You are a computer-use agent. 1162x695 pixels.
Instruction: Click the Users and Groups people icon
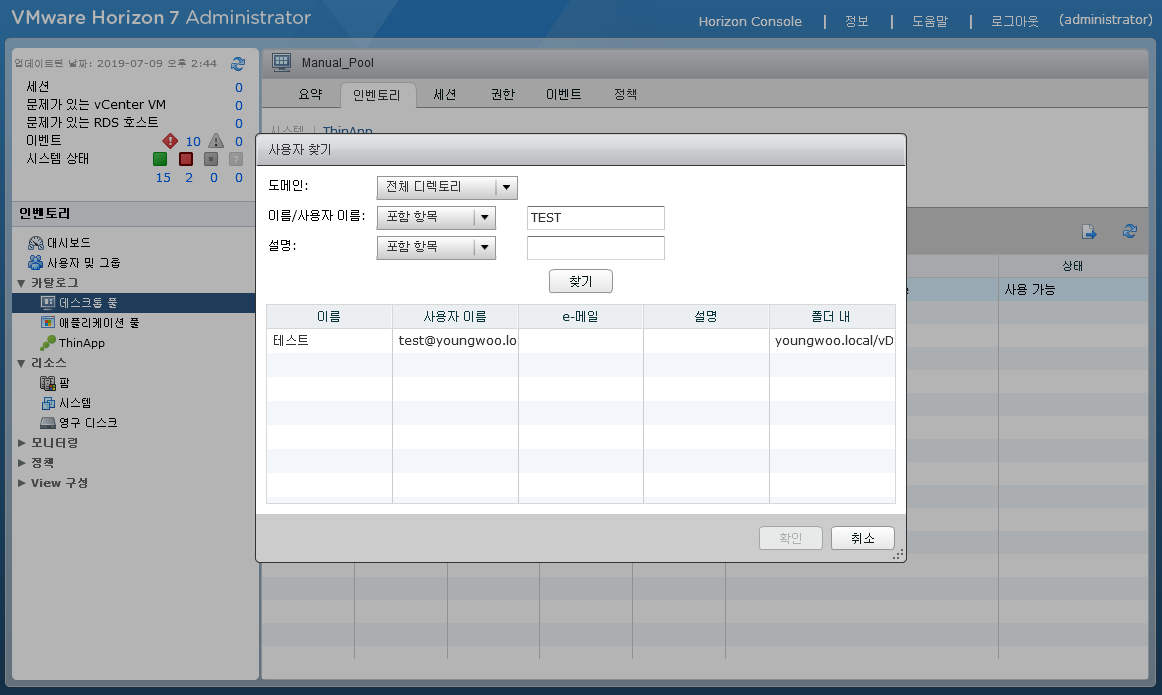(x=36, y=263)
